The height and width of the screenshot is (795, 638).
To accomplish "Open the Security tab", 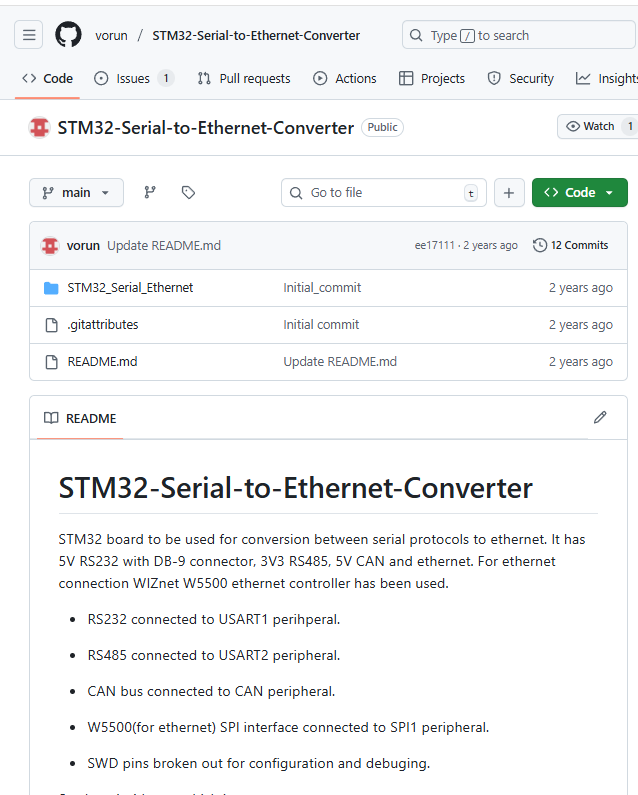I will pyautogui.click(x=520, y=78).
